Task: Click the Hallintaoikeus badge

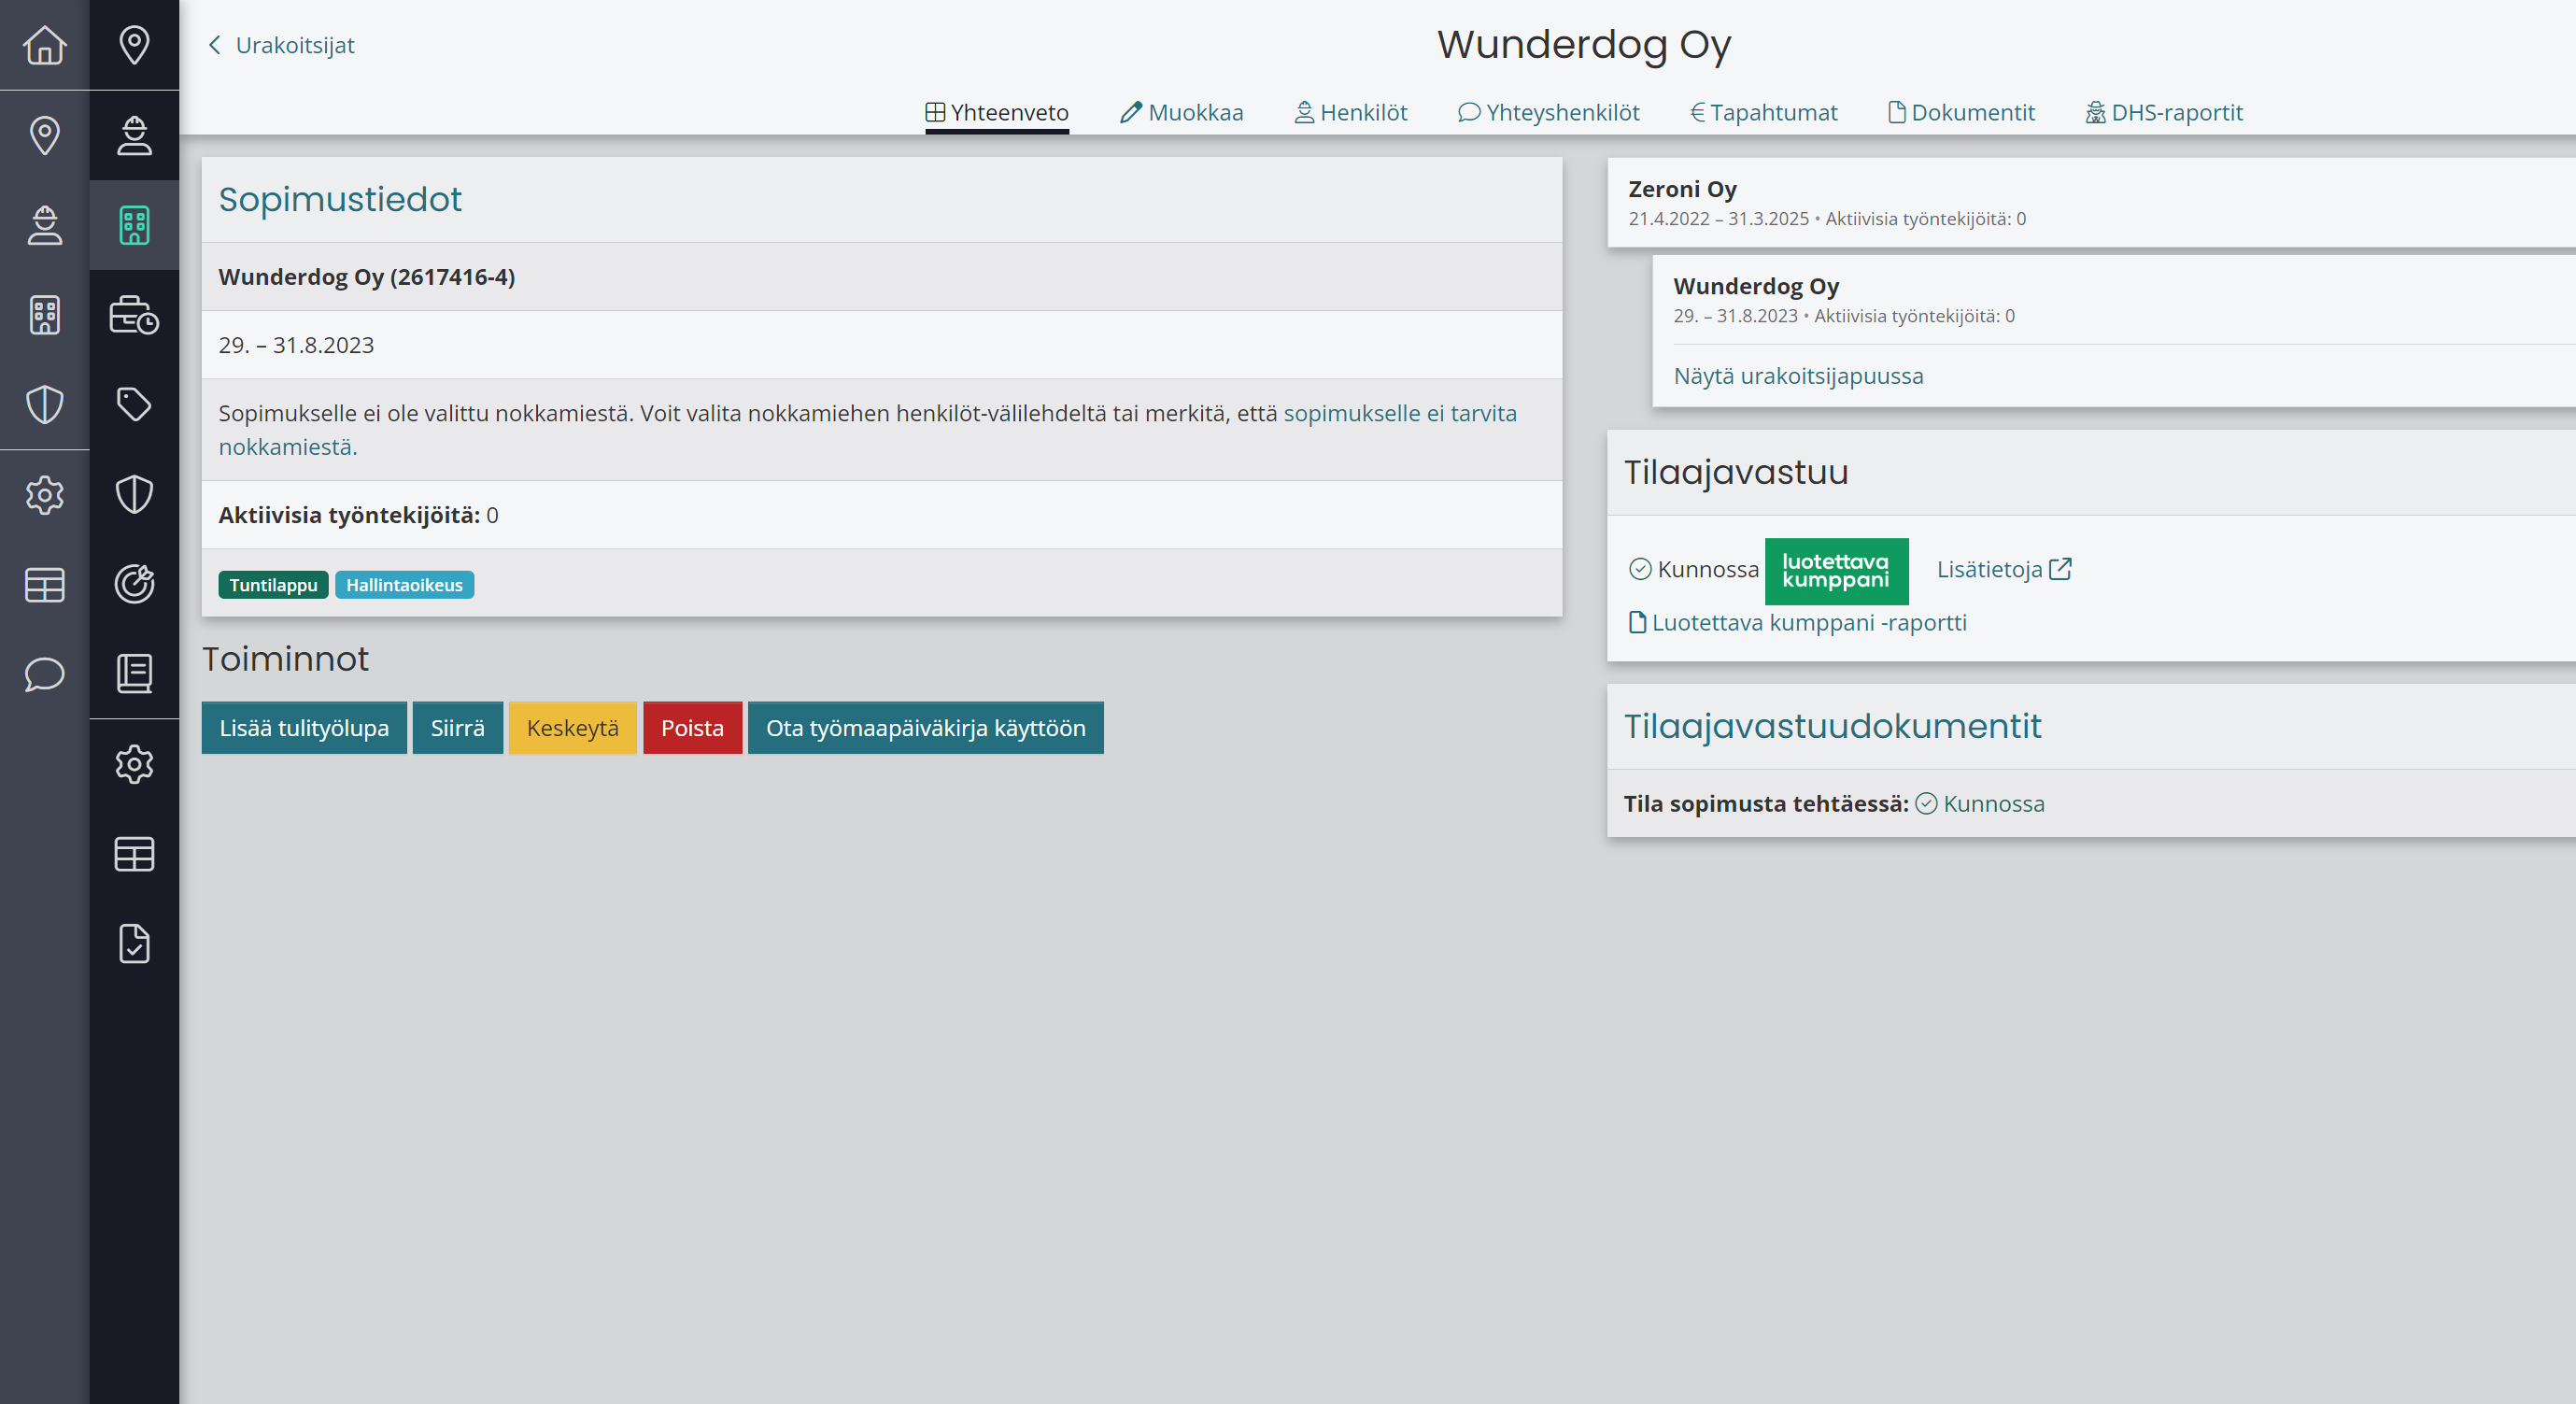Action: [404, 585]
